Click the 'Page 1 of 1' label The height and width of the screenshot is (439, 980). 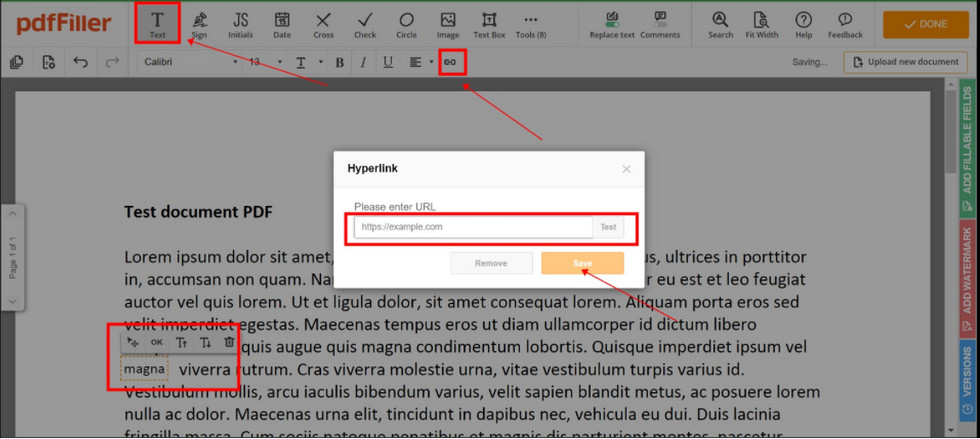pos(14,258)
